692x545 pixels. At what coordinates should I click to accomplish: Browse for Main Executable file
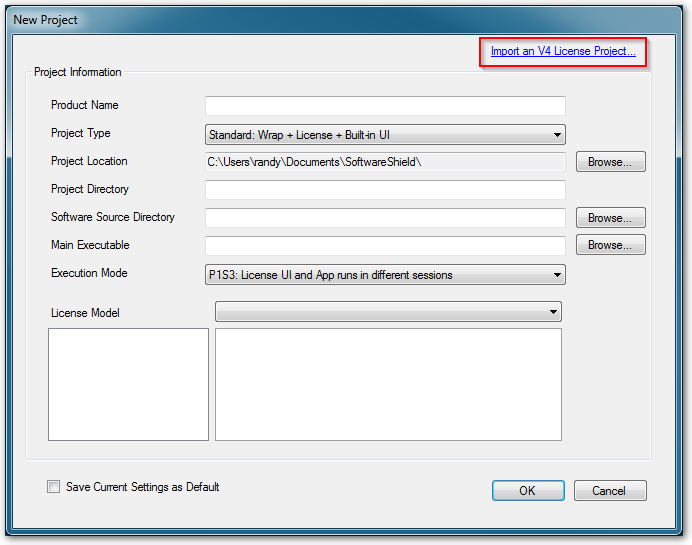610,245
